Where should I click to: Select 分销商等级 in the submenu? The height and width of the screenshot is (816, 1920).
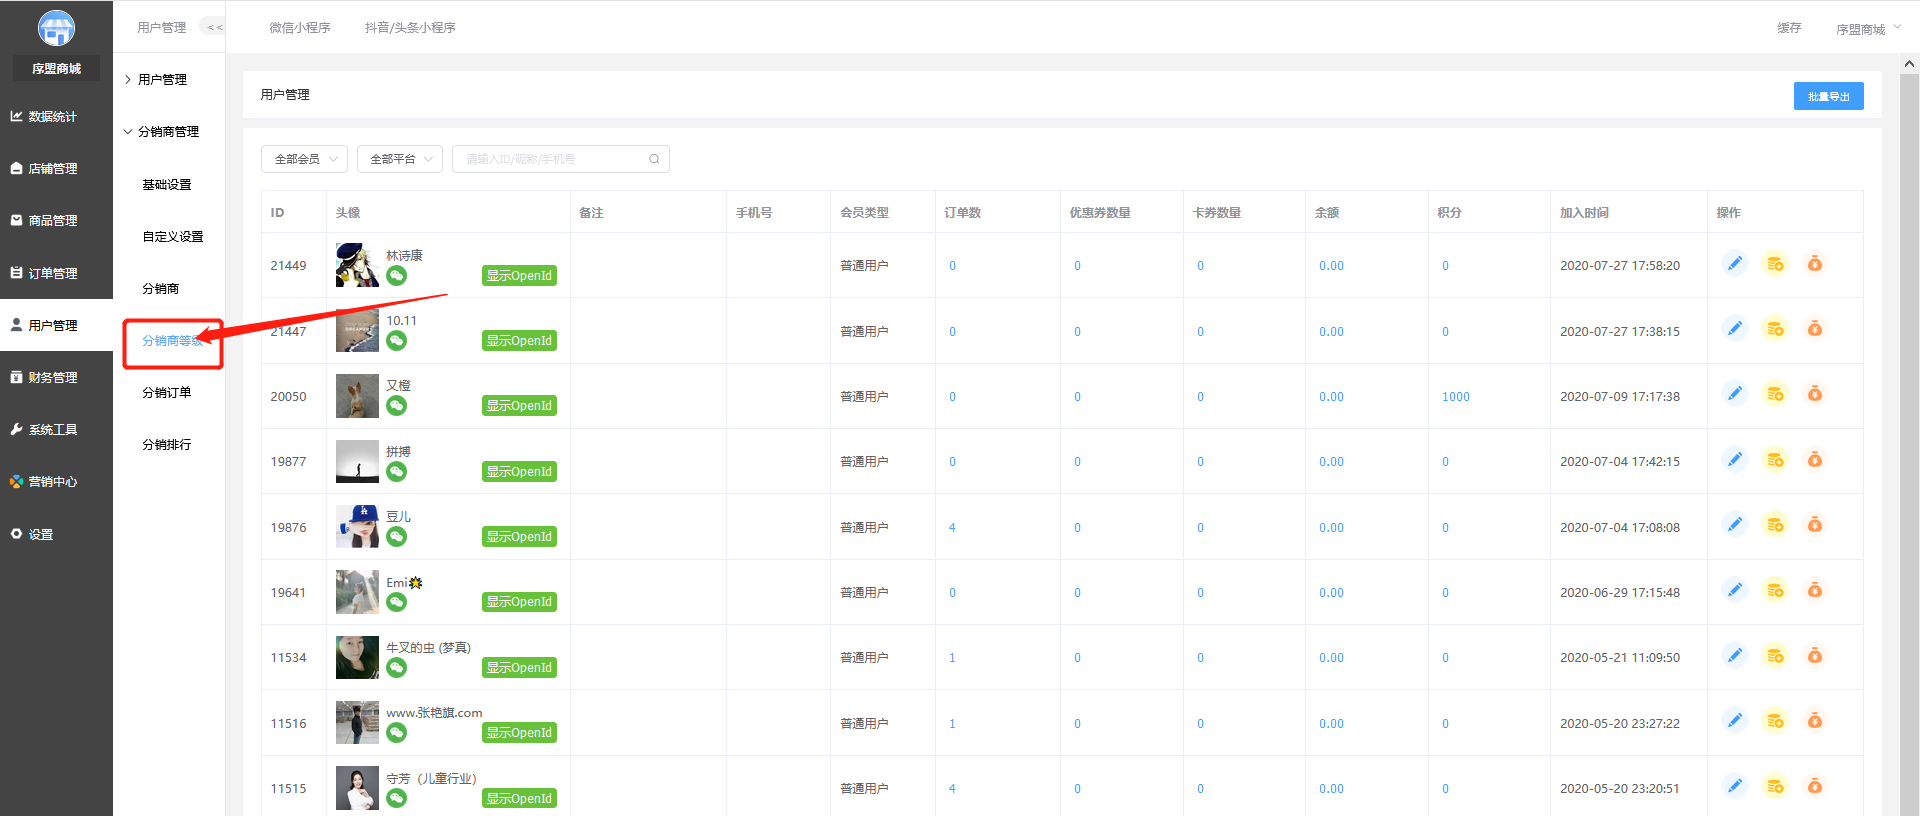[173, 341]
